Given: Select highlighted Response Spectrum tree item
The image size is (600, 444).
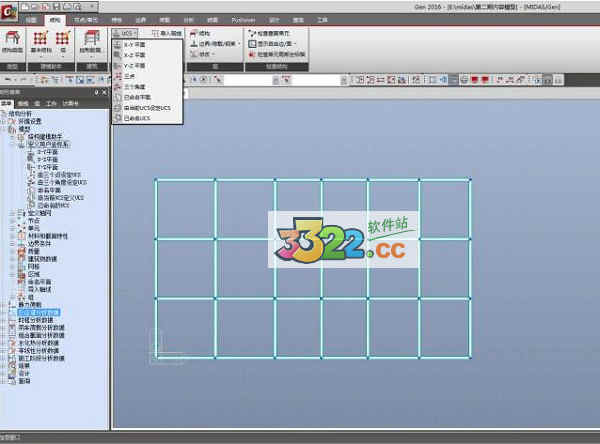Looking at the screenshot, I should [x=39, y=312].
